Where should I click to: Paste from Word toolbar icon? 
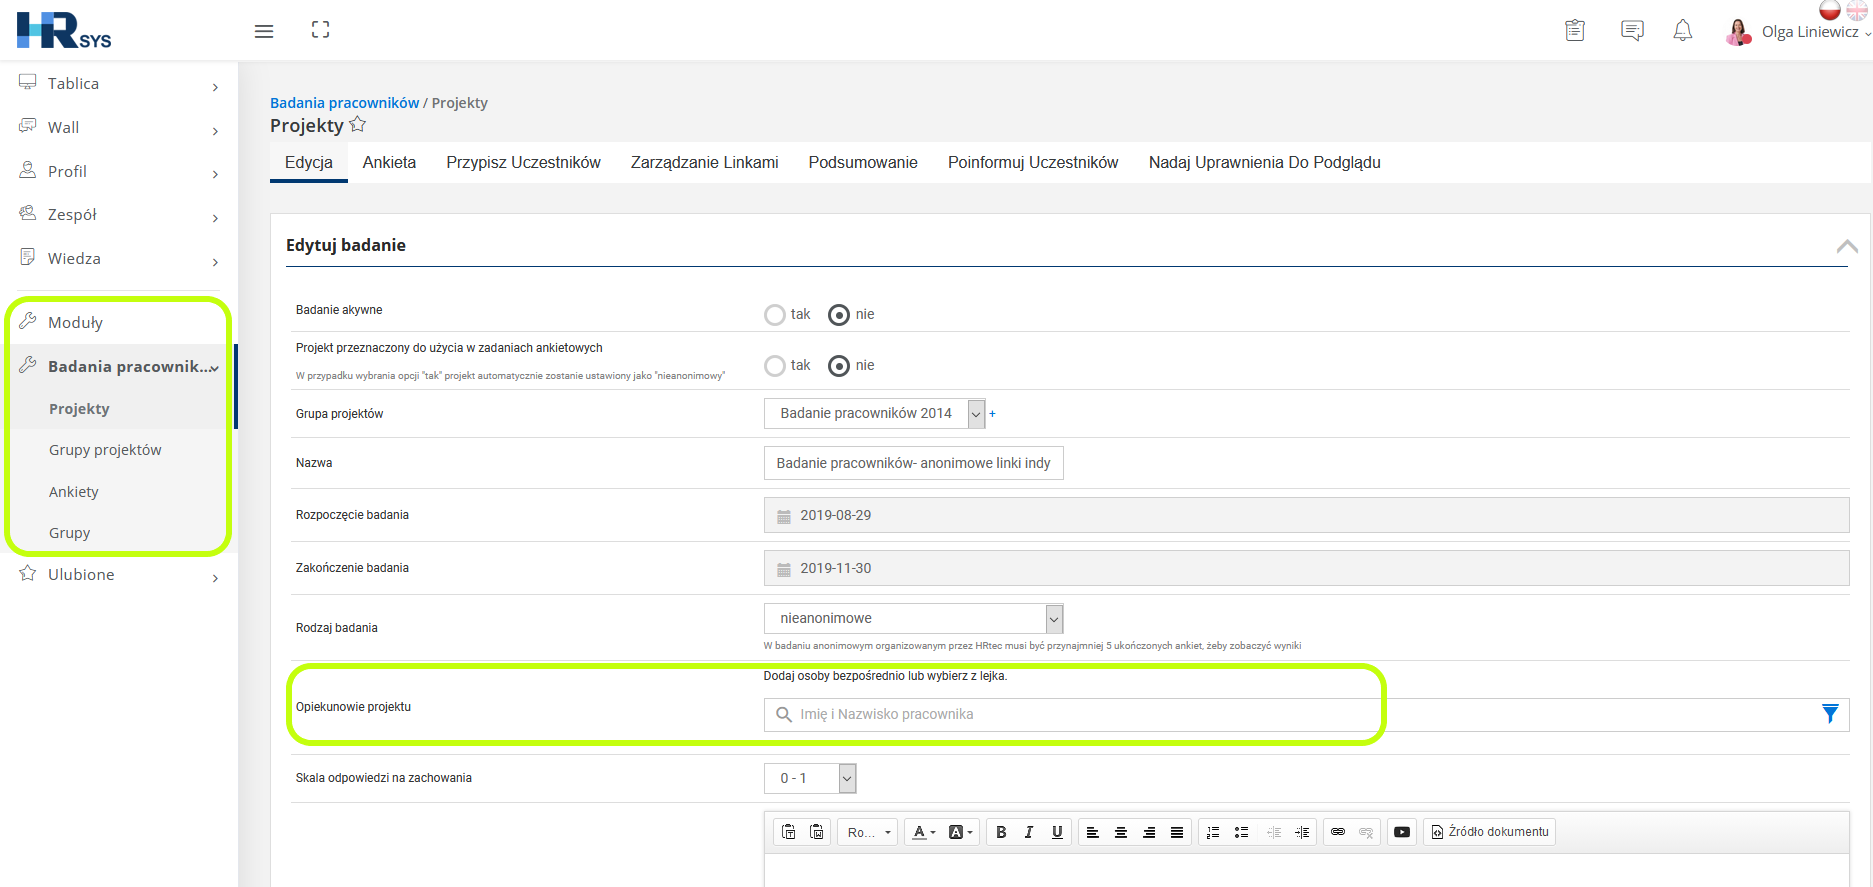(817, 832)
